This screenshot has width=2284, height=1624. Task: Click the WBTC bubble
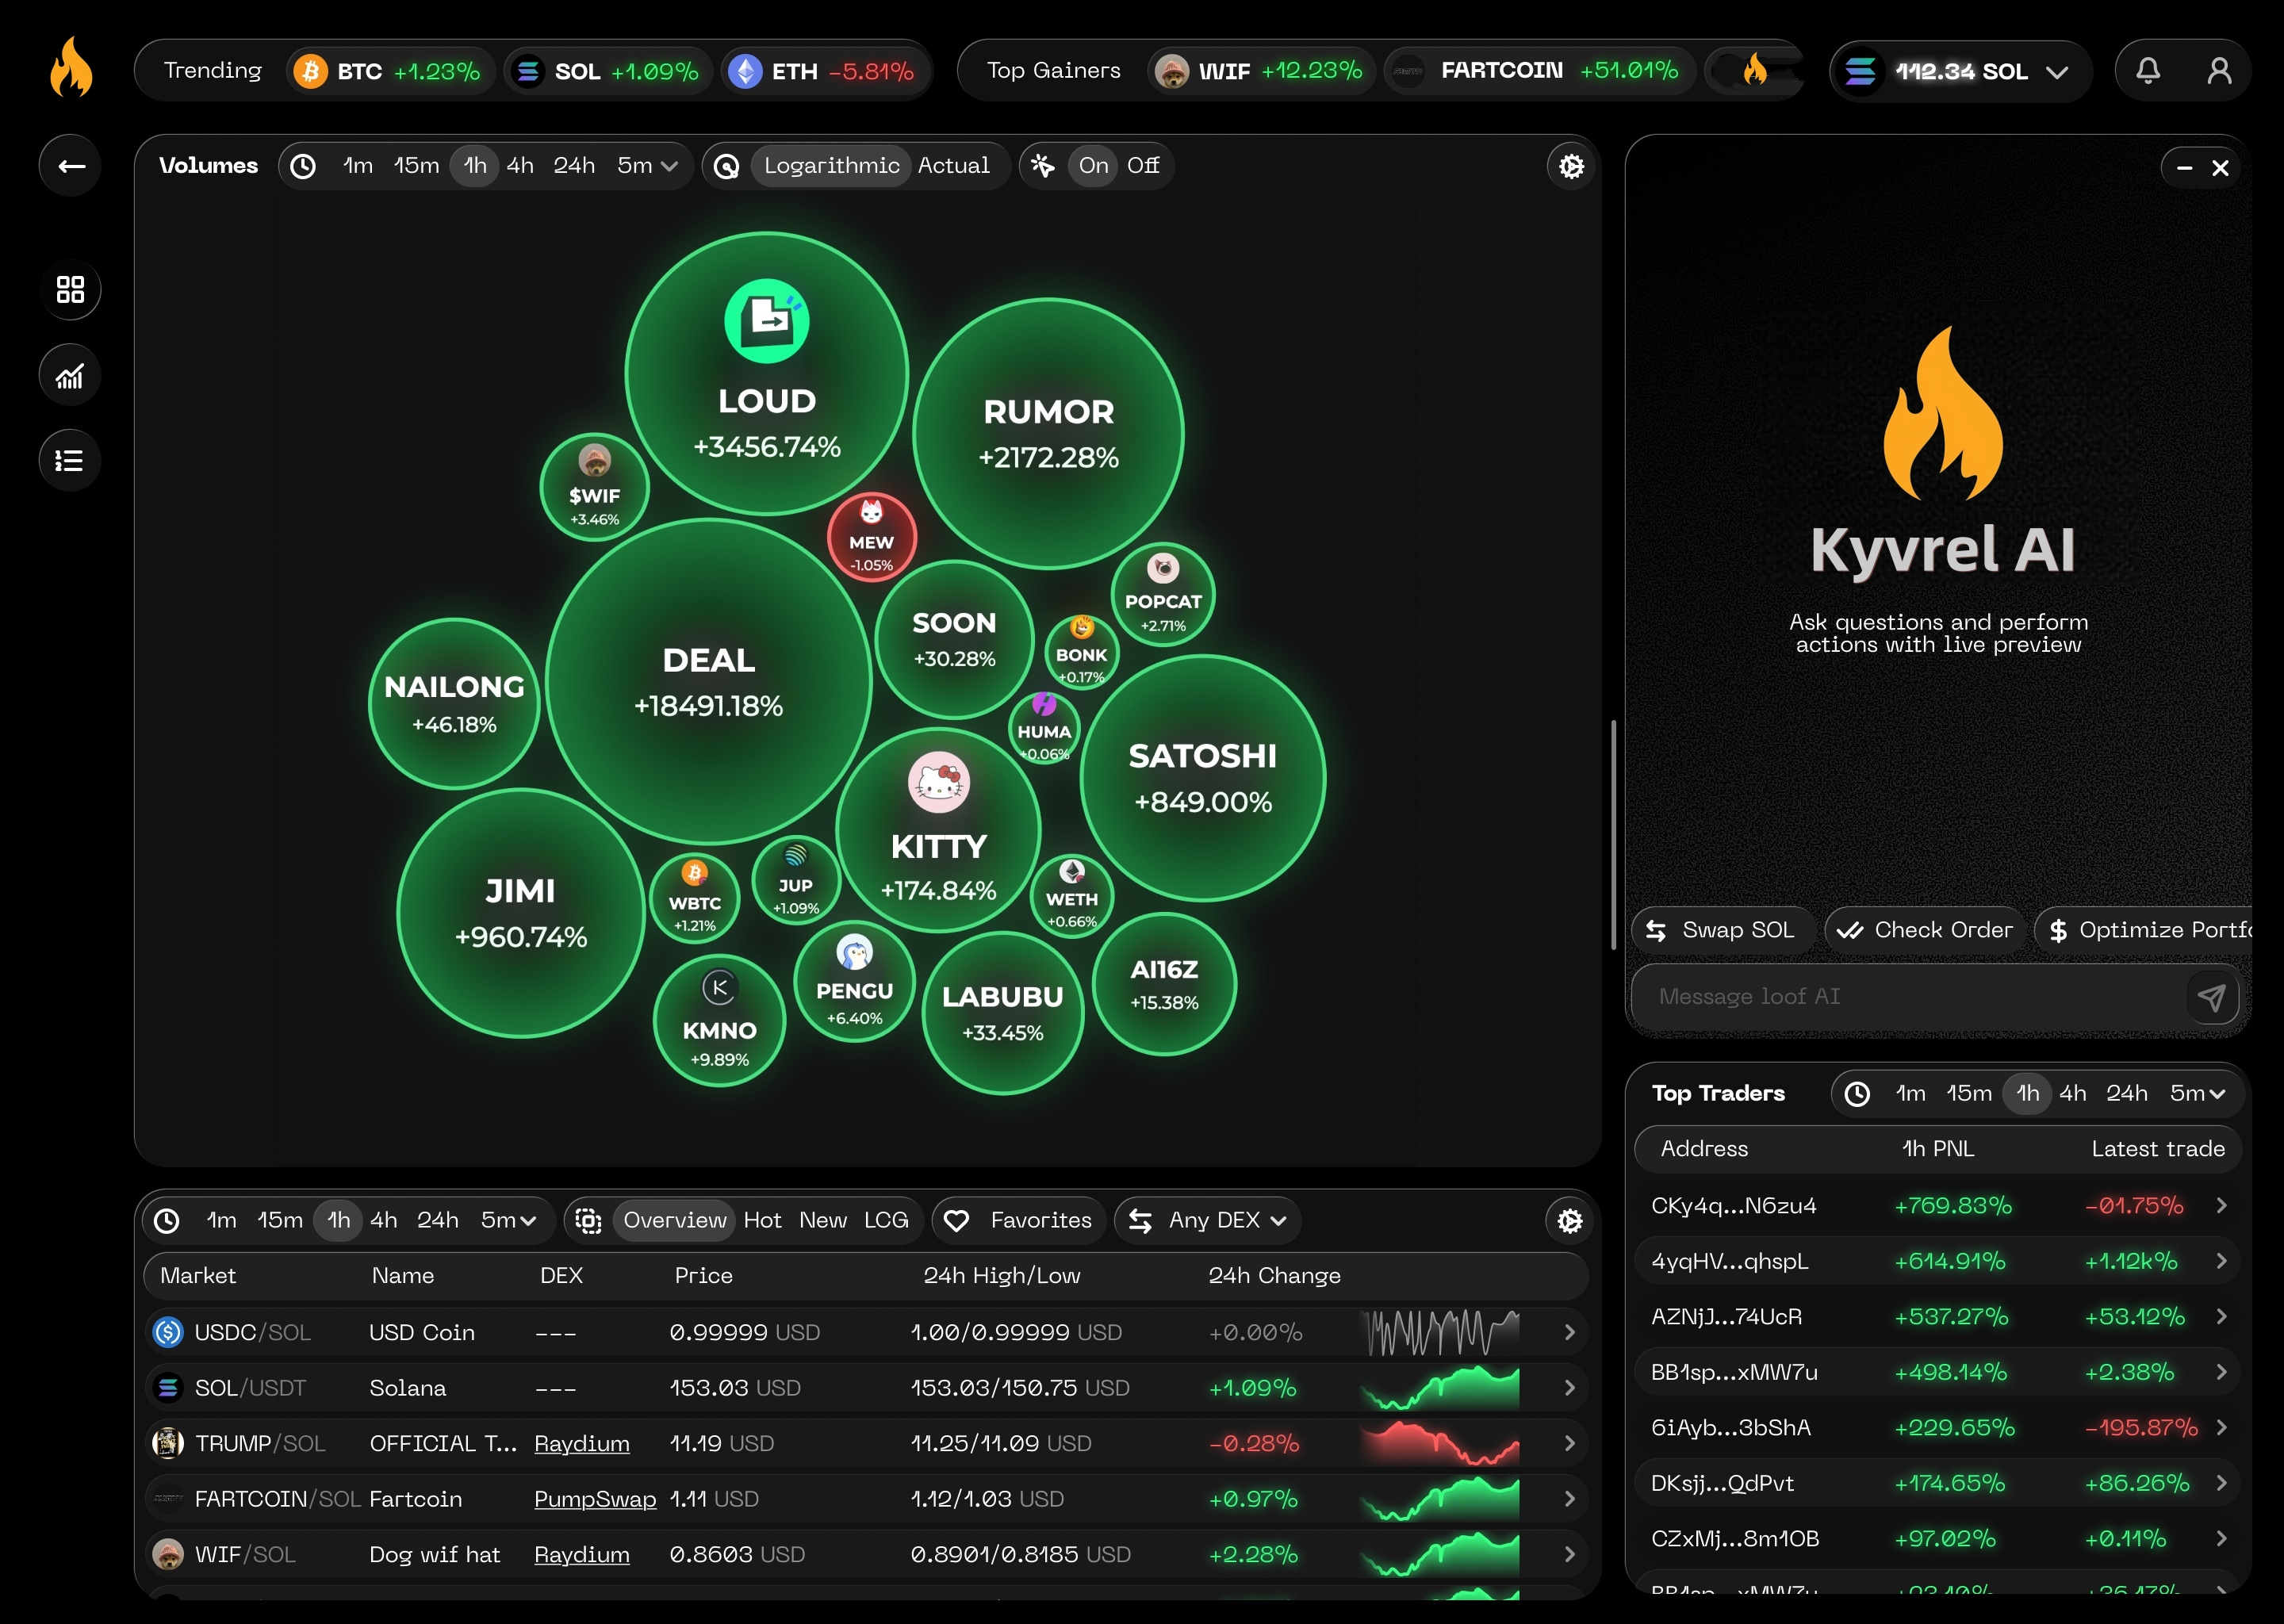click(694, 898)
